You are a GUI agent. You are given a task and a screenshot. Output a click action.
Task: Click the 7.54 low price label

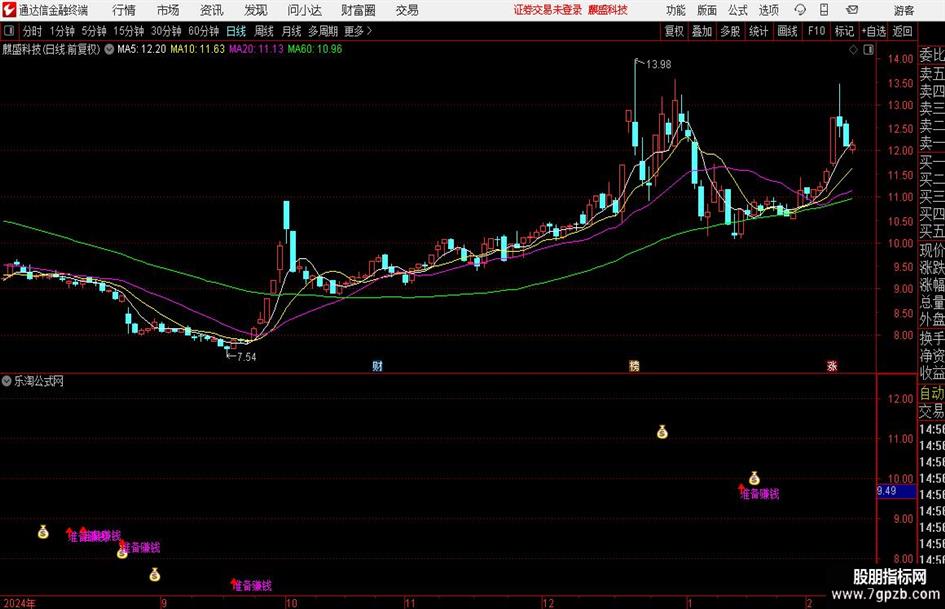[x=246, y=357]
